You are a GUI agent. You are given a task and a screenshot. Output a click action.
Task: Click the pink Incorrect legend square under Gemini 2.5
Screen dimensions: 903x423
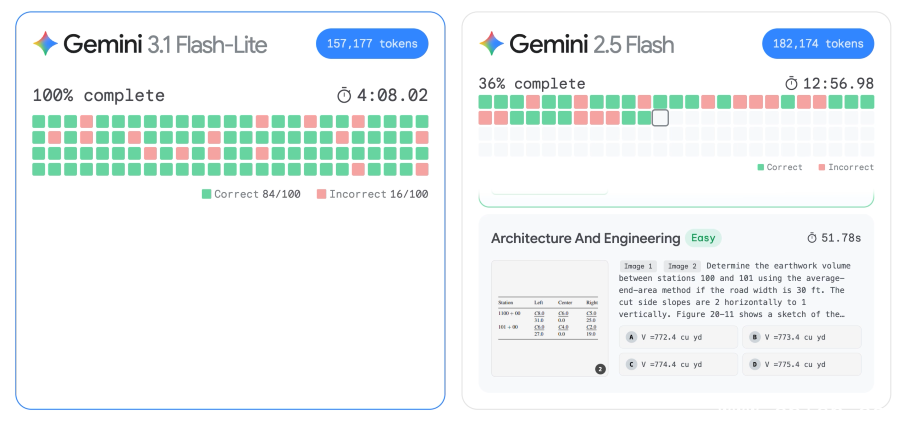(822, 167)
